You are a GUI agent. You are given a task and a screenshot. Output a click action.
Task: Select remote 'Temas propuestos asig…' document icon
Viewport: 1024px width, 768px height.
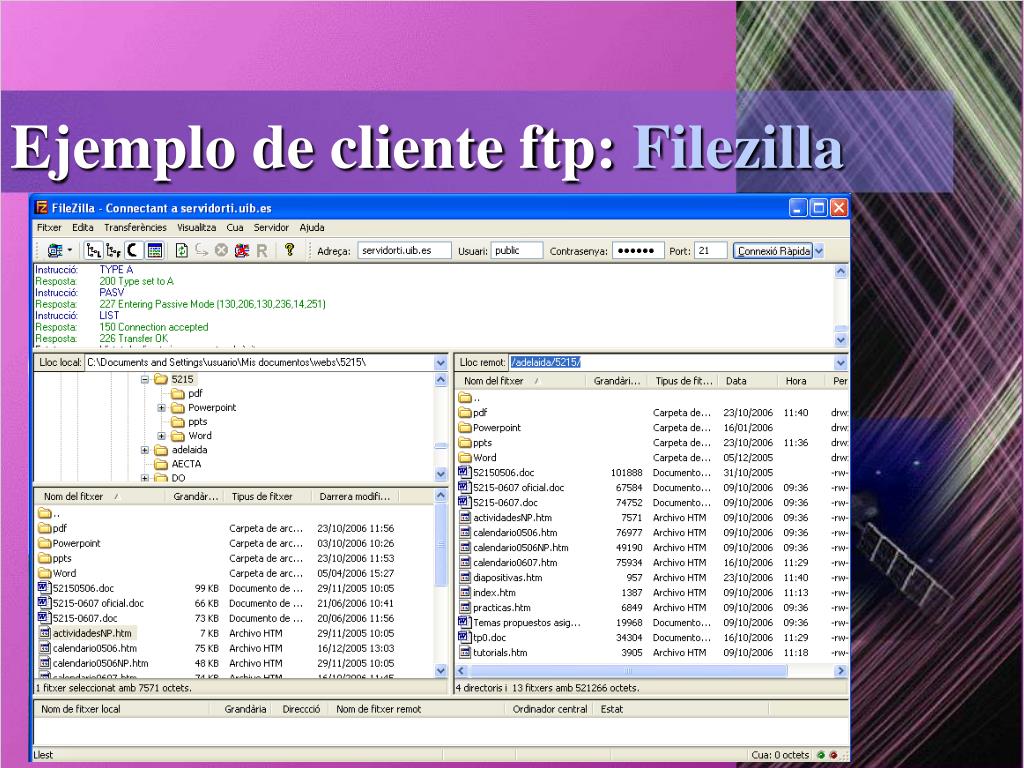(x=464, y=622)
